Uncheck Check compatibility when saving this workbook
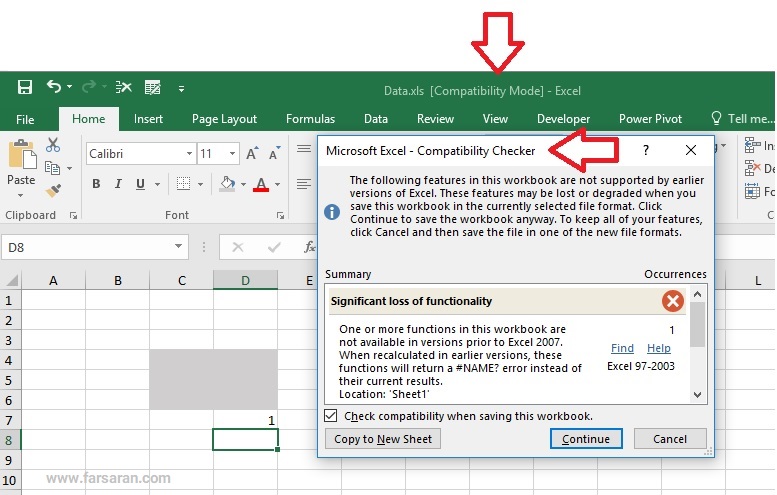The height and width of the screenshot is (495, 777). (x=331, y=416)
